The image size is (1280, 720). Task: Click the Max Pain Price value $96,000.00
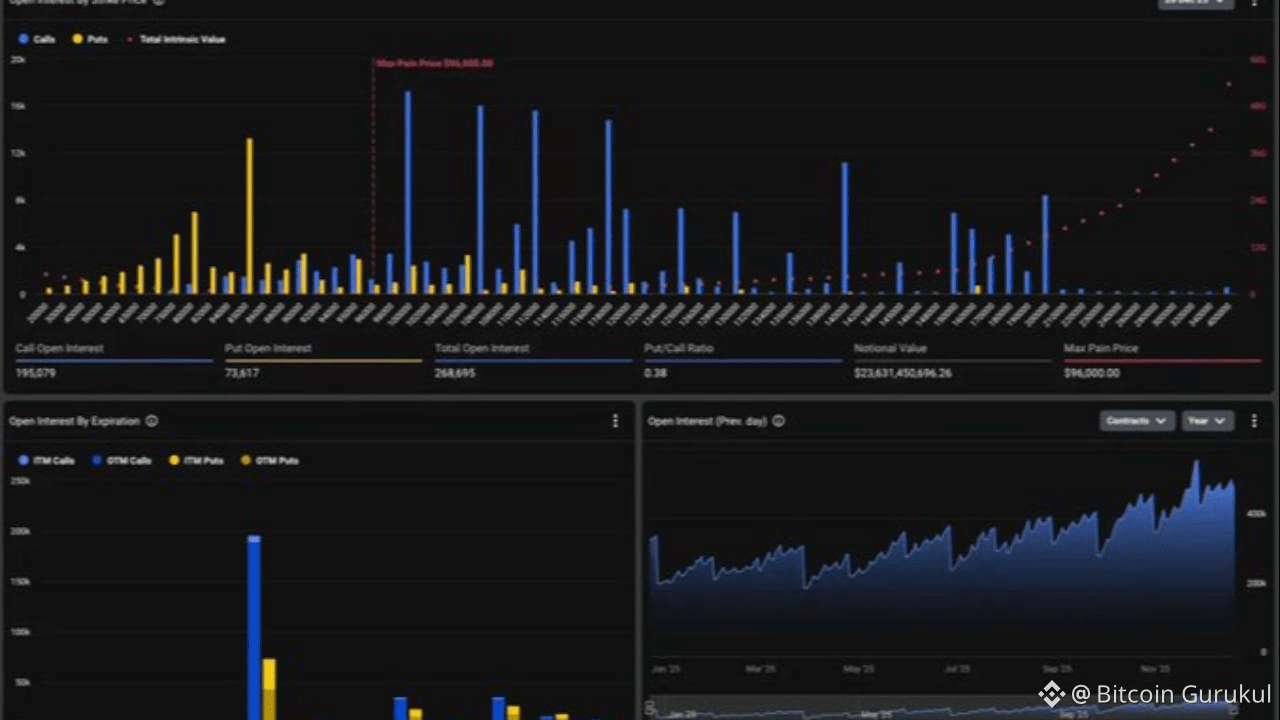point(1092,373)
